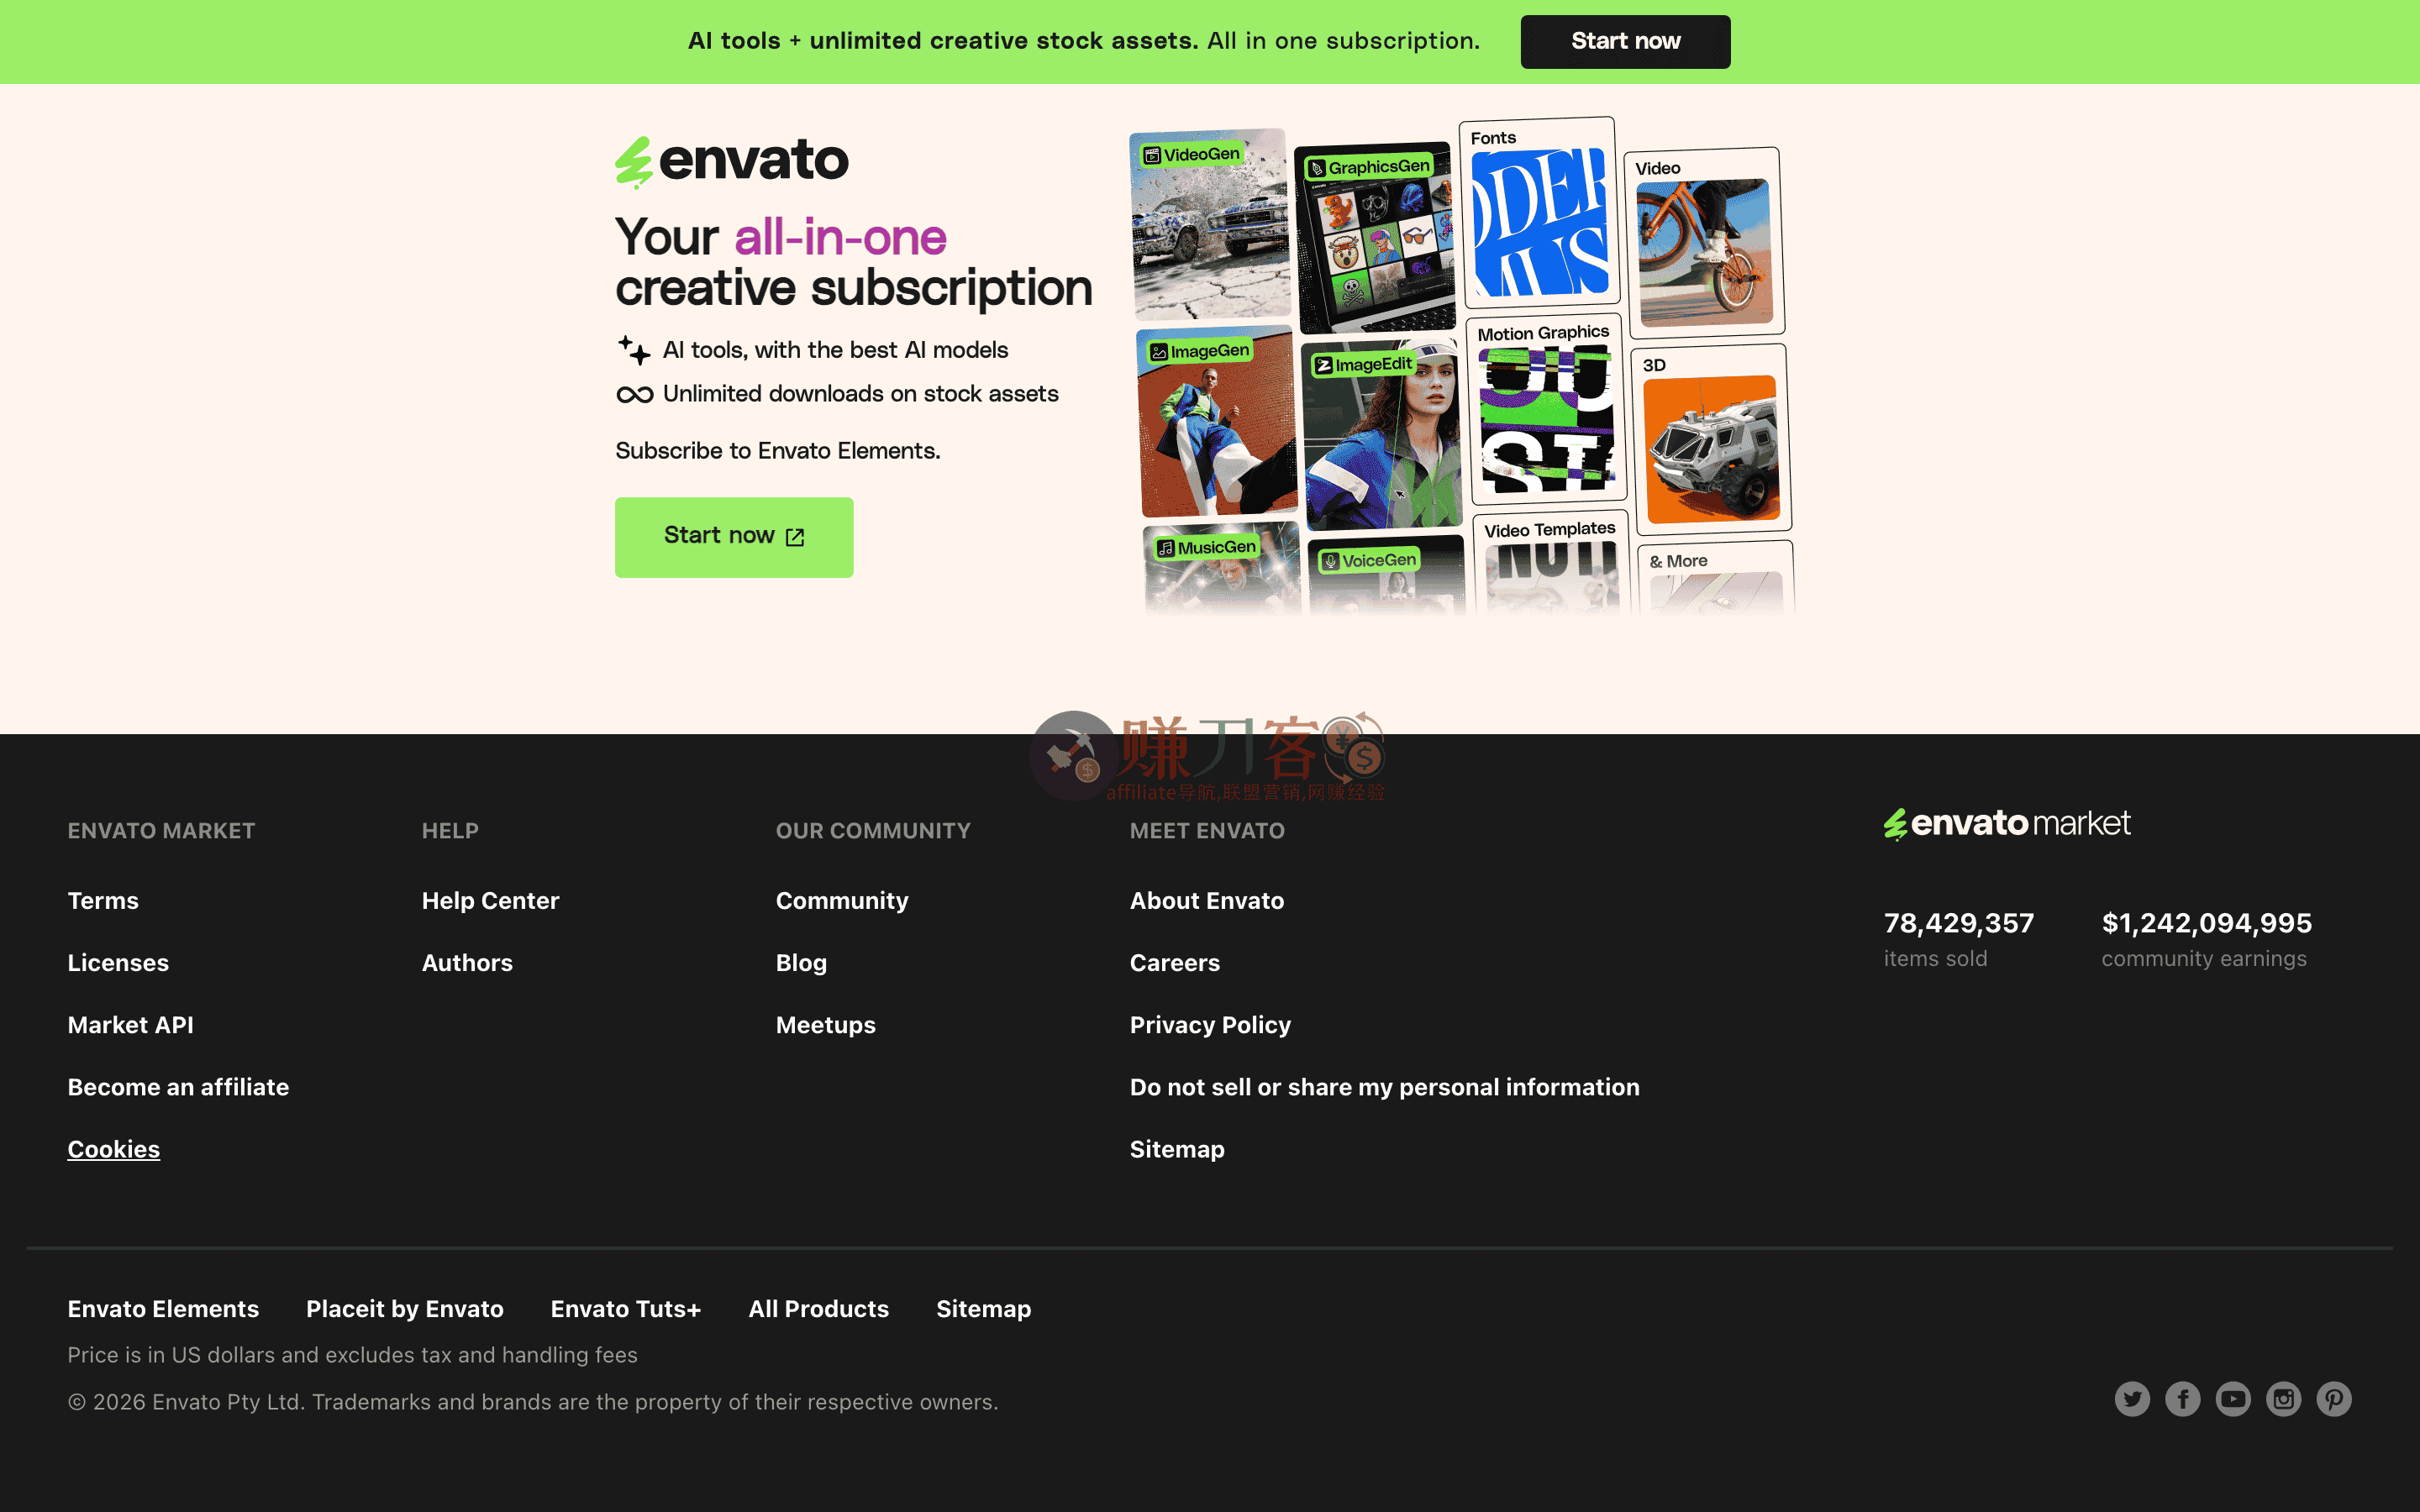Select the VideoGen tool badge icon
The image size is (2420, 1512).
point(1151,155)
